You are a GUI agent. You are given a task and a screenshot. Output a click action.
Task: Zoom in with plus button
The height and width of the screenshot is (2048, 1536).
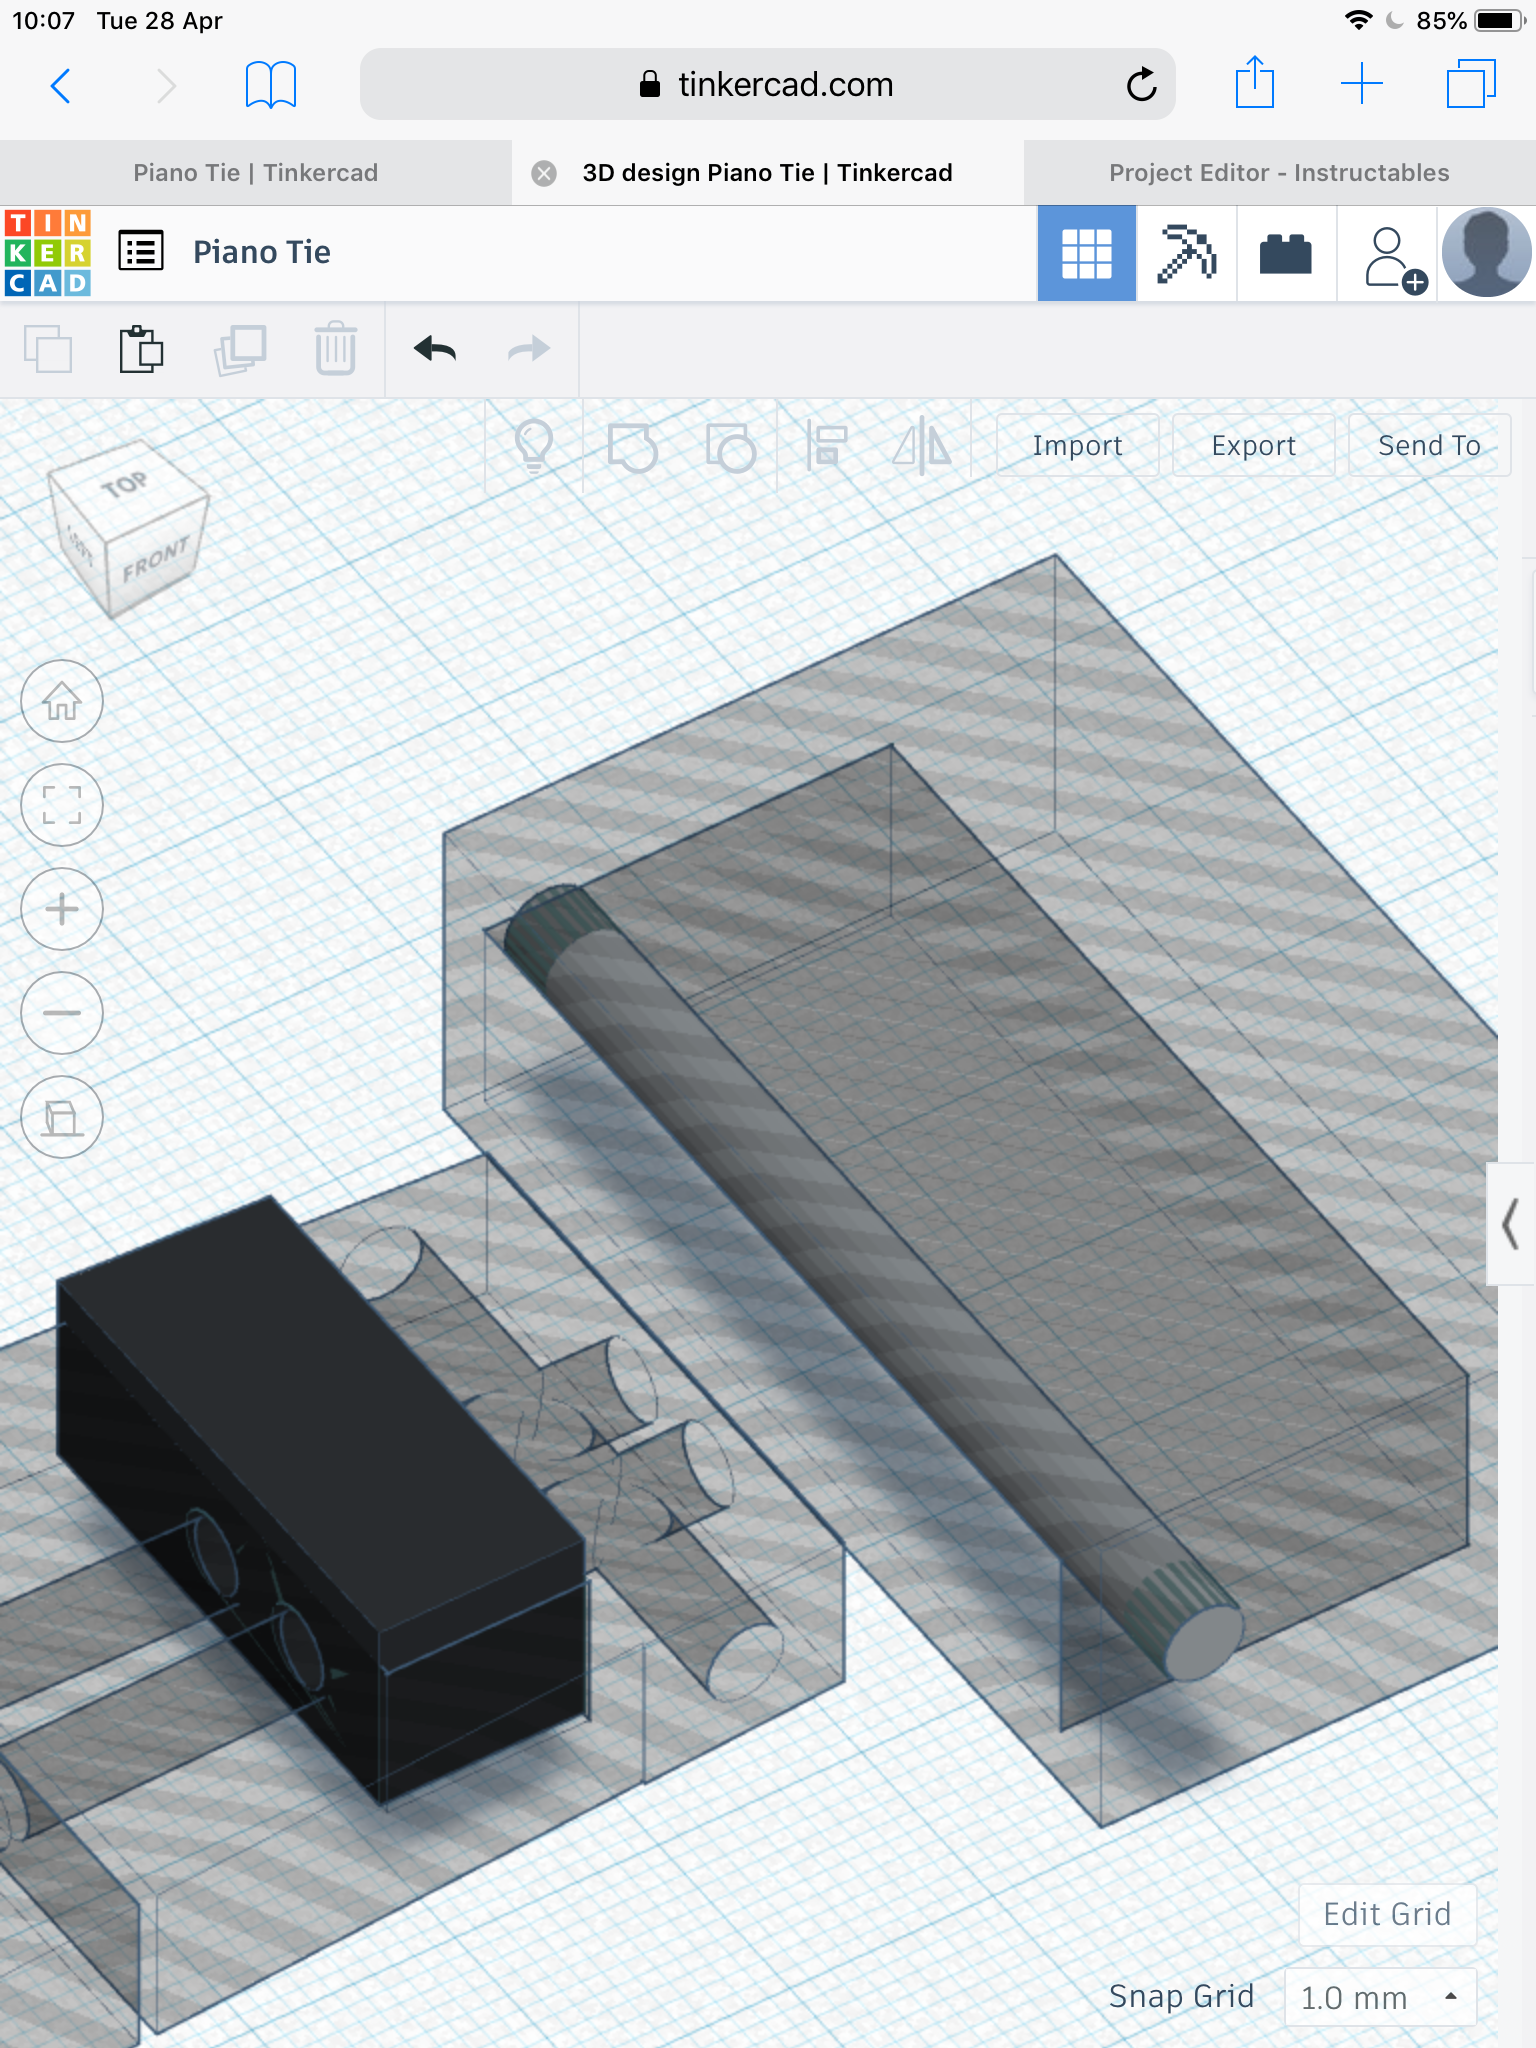point(62,909)
